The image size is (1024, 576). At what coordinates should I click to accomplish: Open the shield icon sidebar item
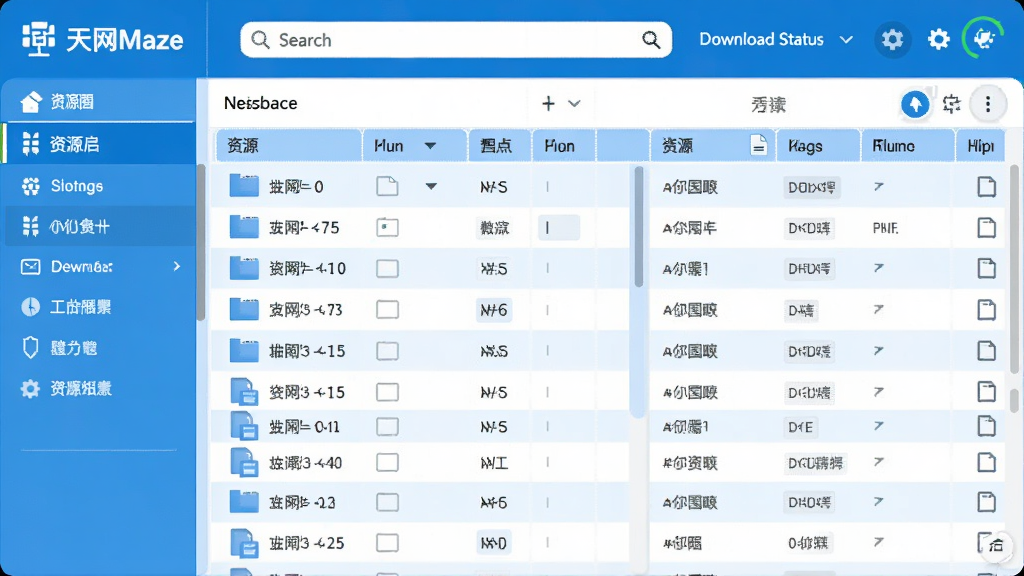pyautogui.click(x=31, y=348)
